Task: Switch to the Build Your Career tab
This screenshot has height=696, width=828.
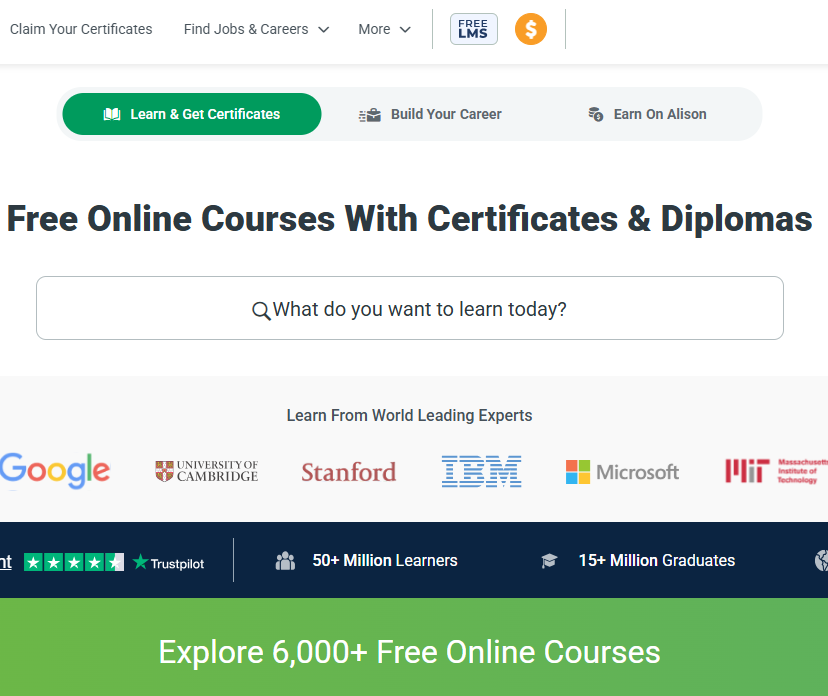Action: [430, 114]
